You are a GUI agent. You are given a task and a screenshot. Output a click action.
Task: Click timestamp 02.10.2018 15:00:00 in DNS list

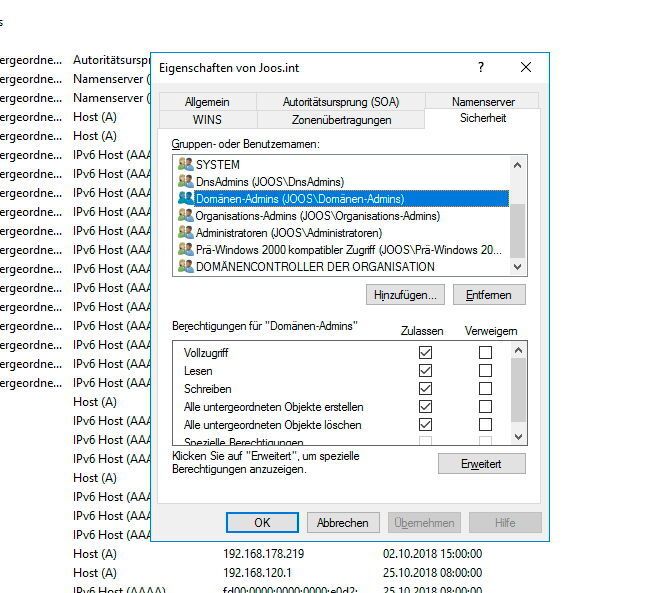[x=432, y=553]
